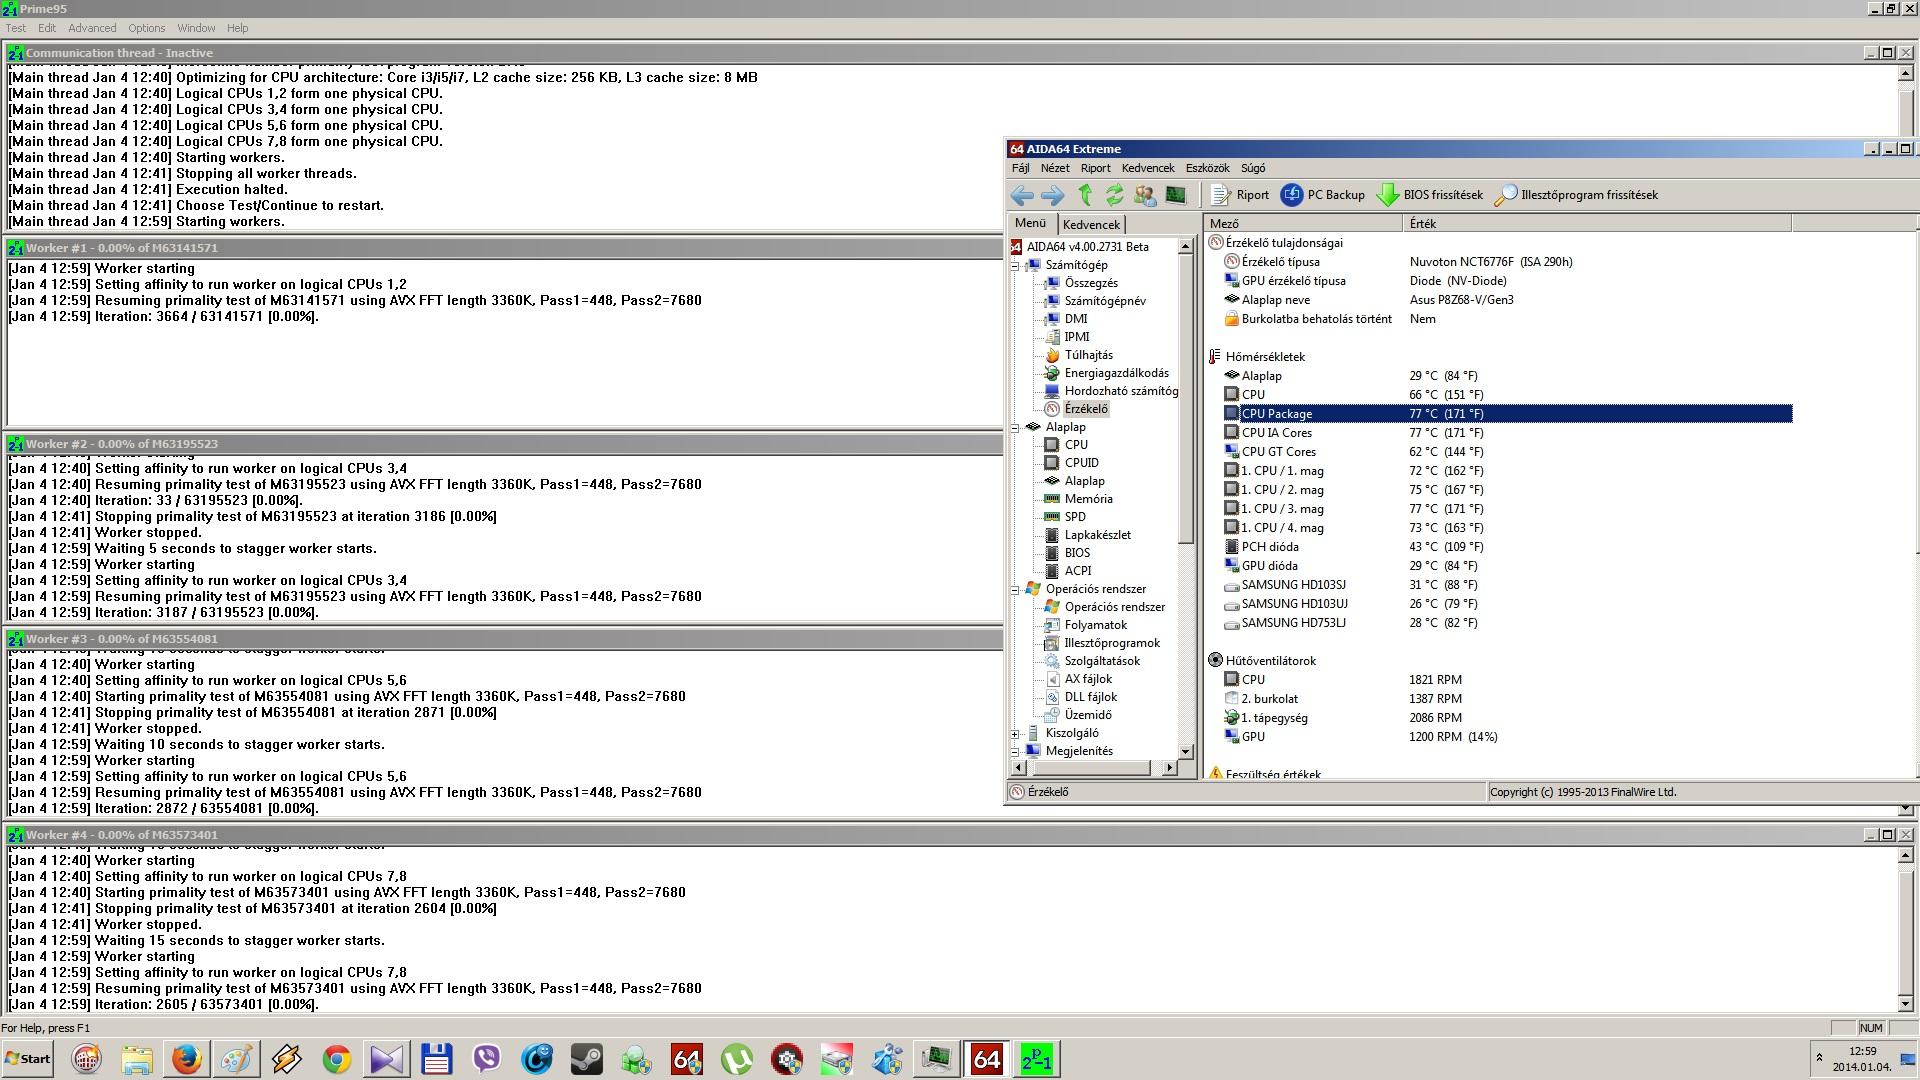The width and height of the screenshot is (1920, 1080).
Task: Switch to the Menü tab in sidebar
Action: point(1030,223)
